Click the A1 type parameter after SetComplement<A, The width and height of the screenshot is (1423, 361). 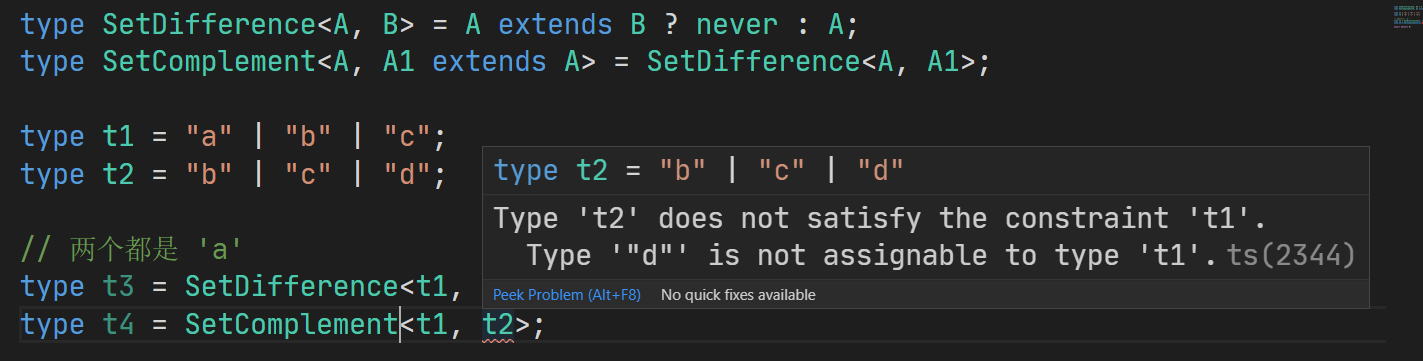tap(398, 61)
